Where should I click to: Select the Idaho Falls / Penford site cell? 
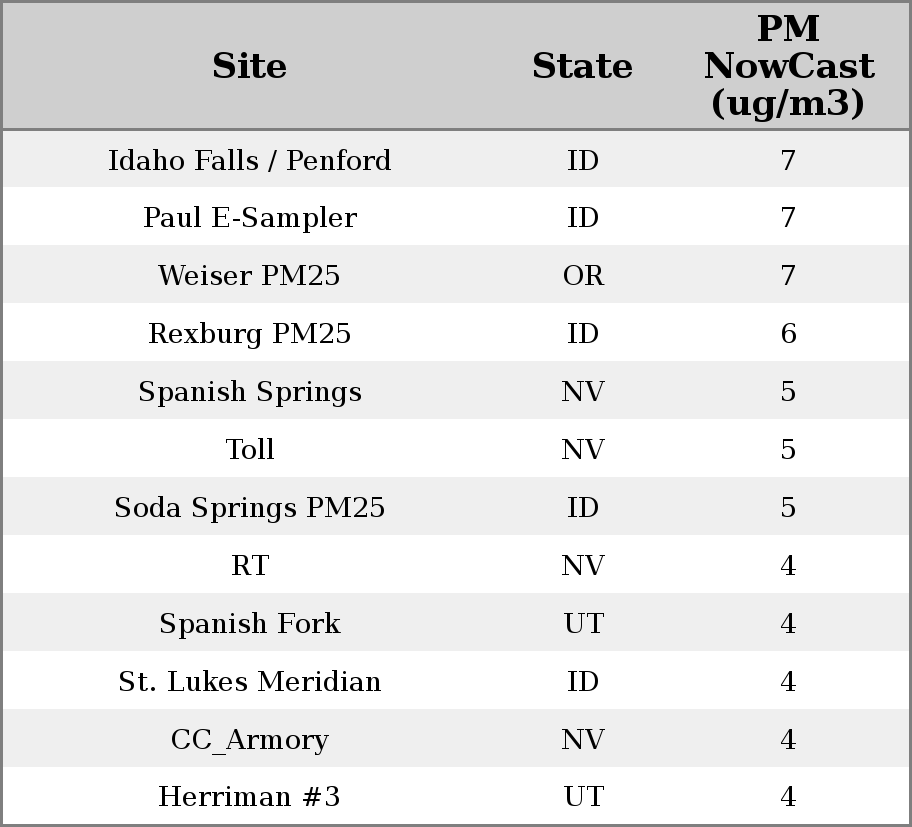tap(249, 161)
